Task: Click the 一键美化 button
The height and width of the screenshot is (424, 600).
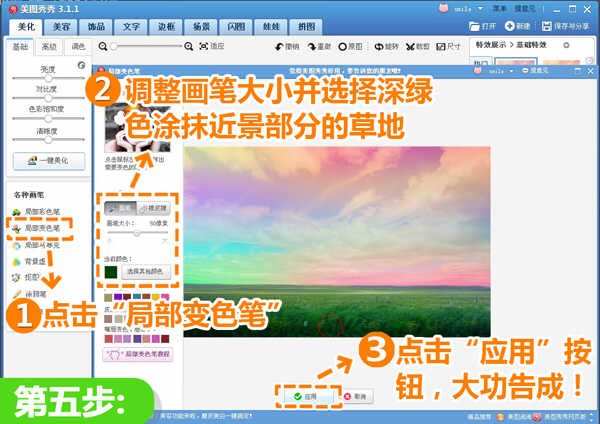Action: [49, 161]
